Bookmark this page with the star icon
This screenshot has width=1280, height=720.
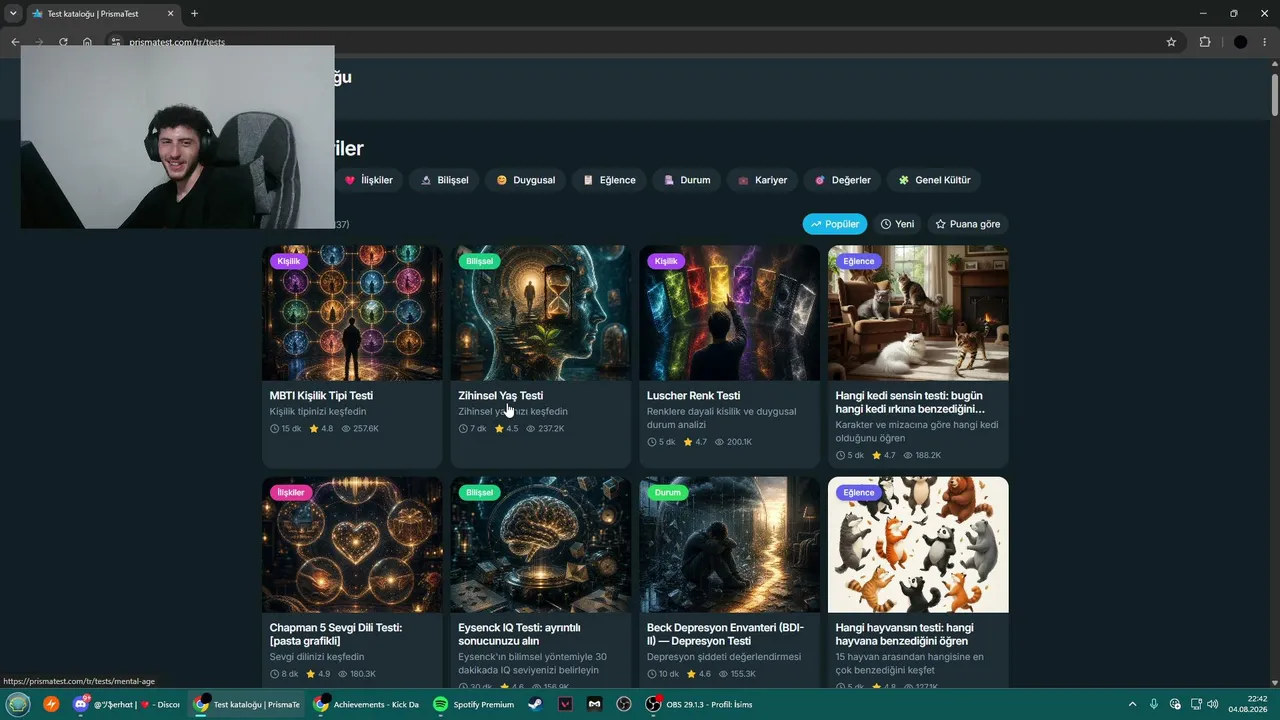click(1171, 42)
